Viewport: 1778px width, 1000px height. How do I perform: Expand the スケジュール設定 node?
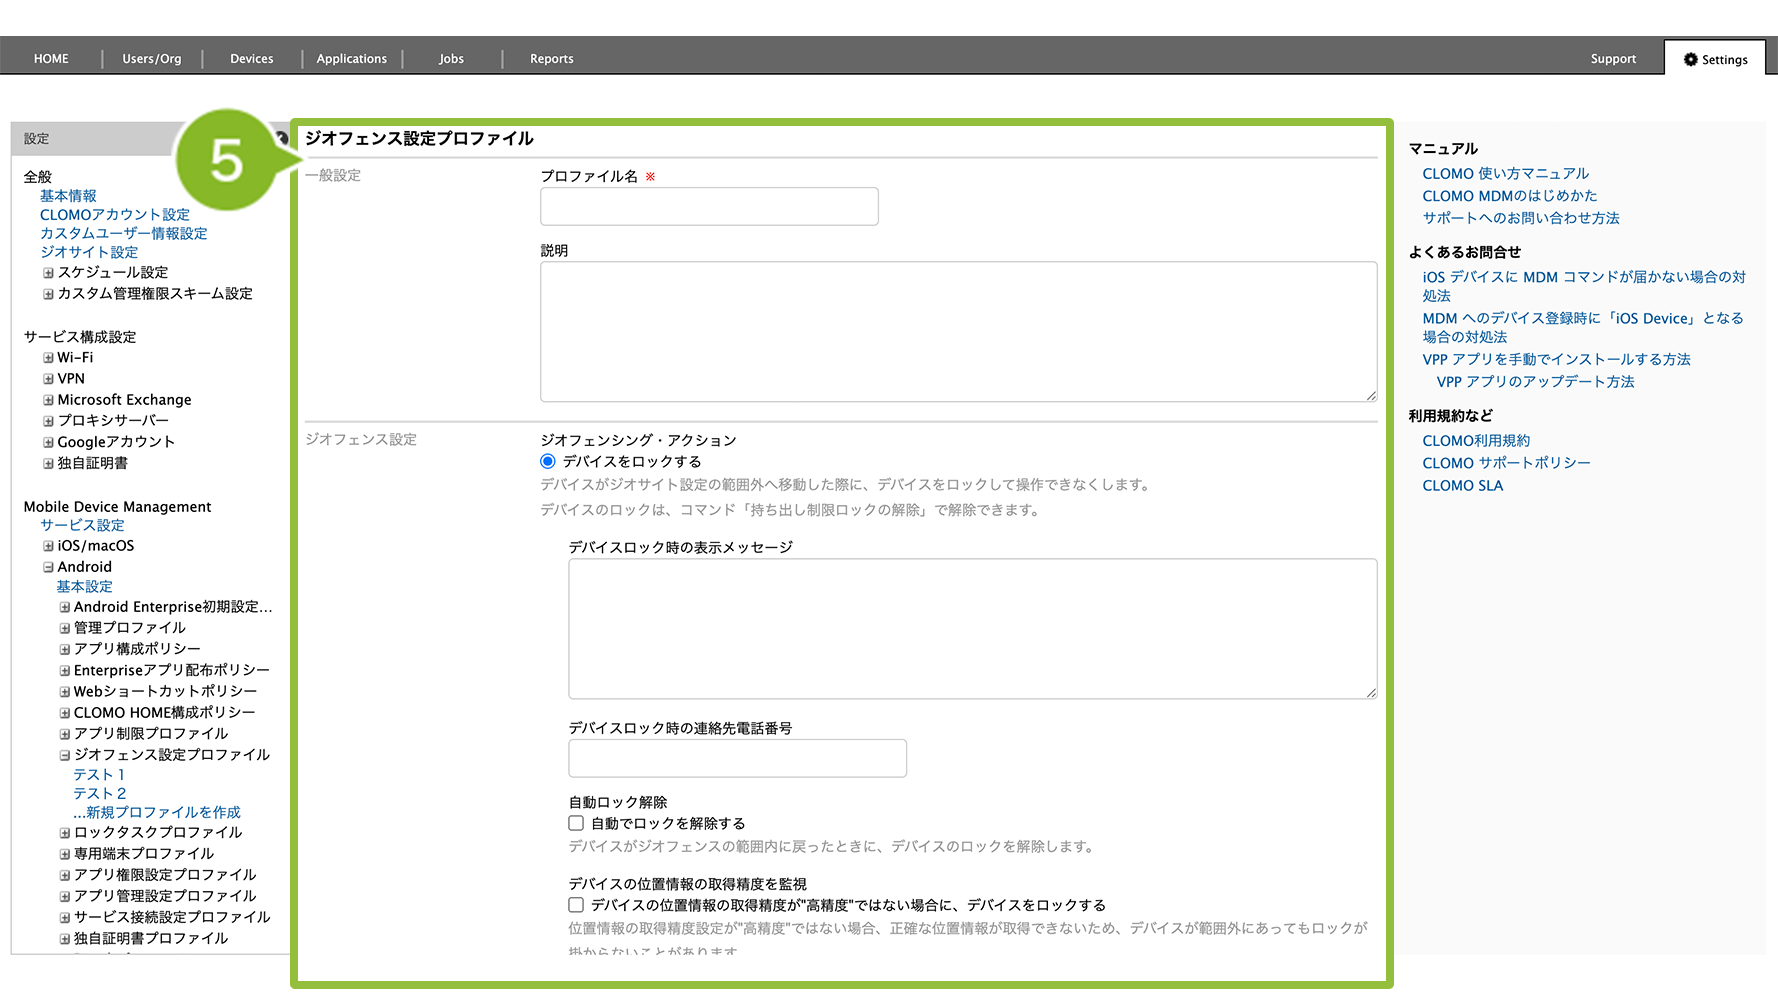[48, 273]
